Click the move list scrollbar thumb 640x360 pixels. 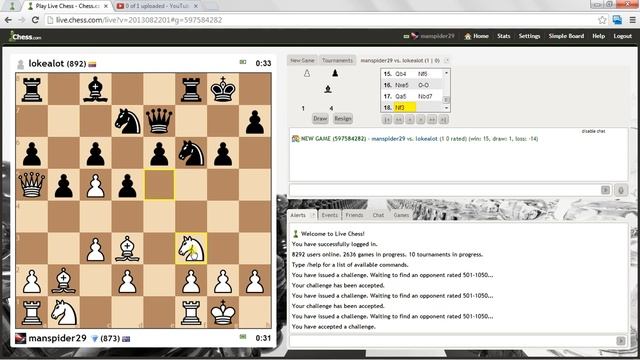(446, 100)
